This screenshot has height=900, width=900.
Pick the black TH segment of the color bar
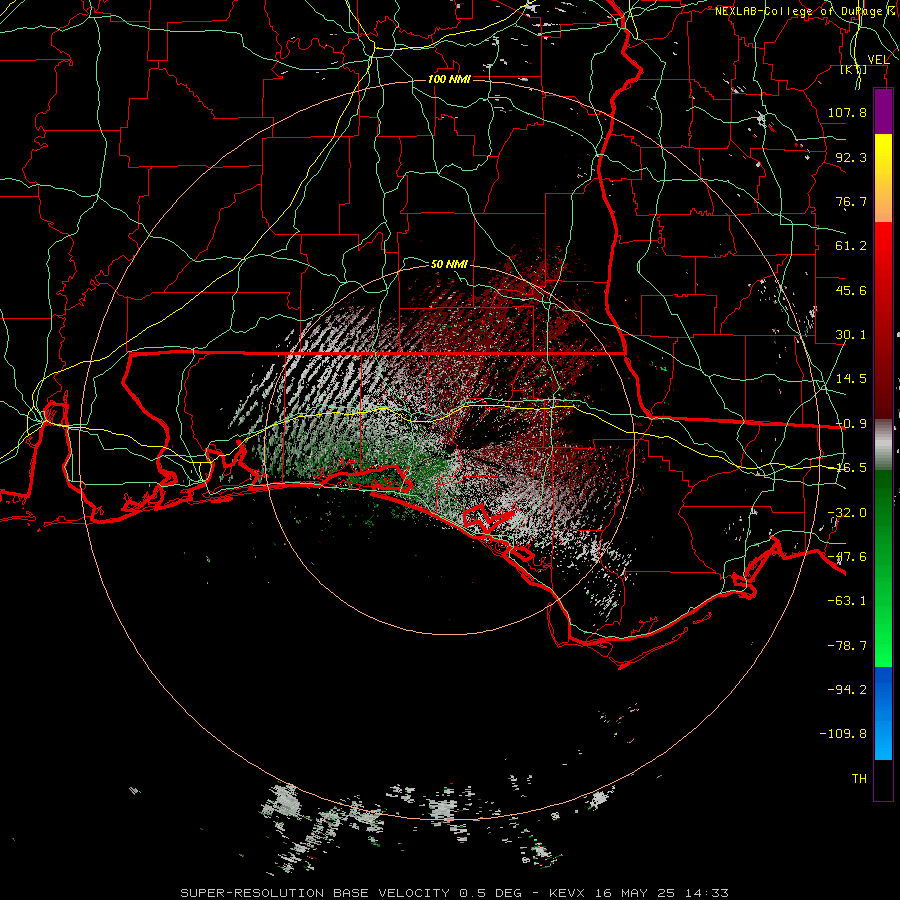883,779
